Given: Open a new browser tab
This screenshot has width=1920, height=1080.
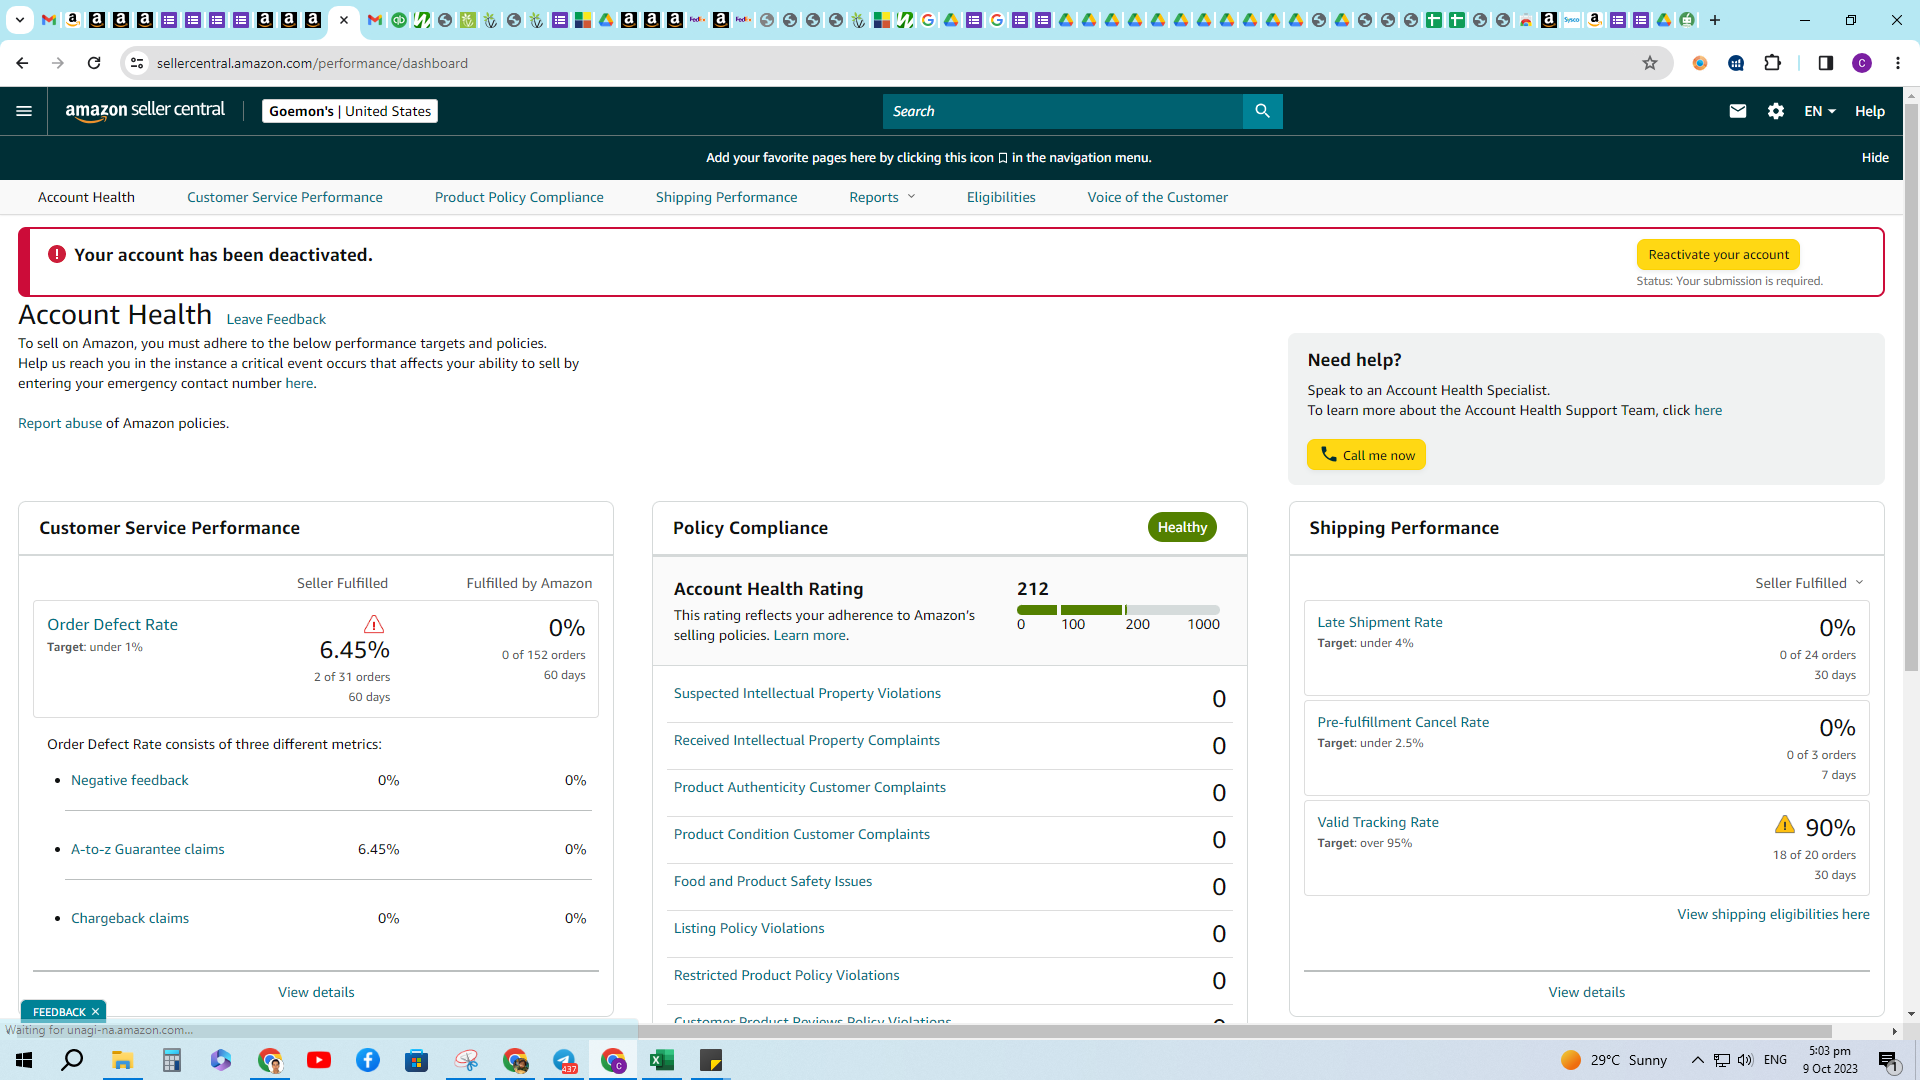Looking at the screenshot, I should [1715, 20].
